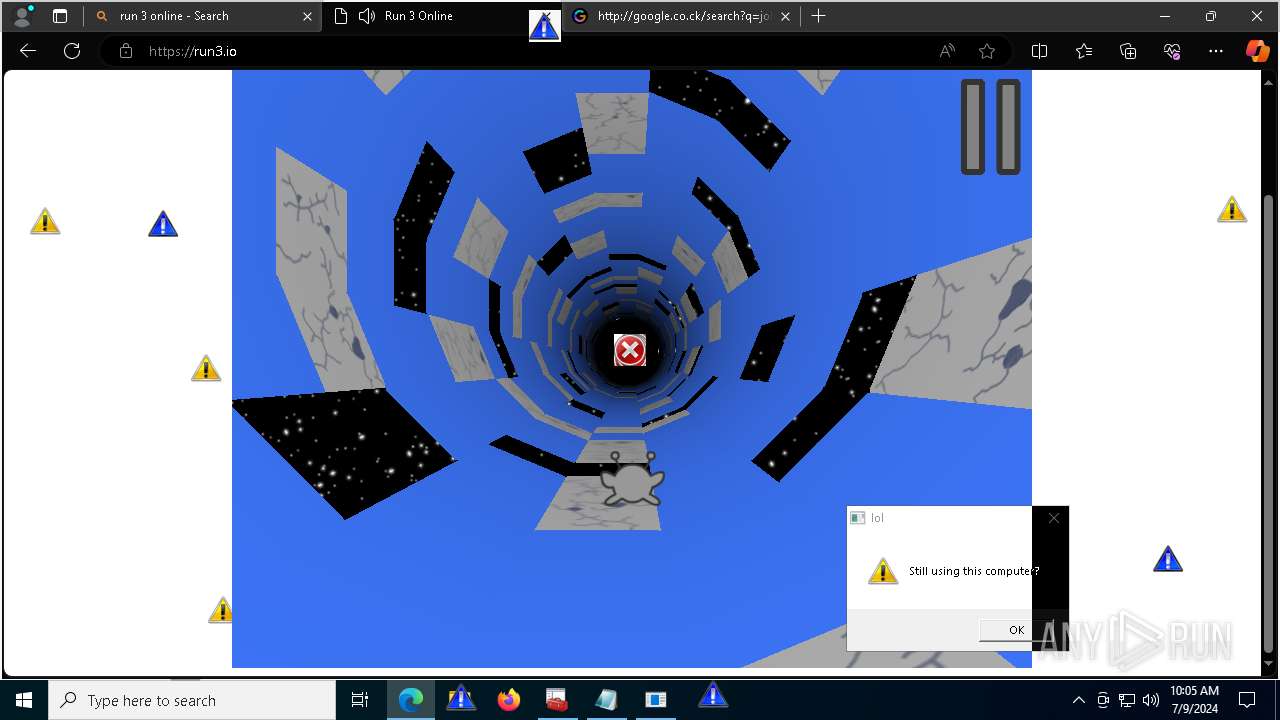Mute the Run 3 Online tab audio
This screenshot has height=720, width=1280.
click(367, 16)
